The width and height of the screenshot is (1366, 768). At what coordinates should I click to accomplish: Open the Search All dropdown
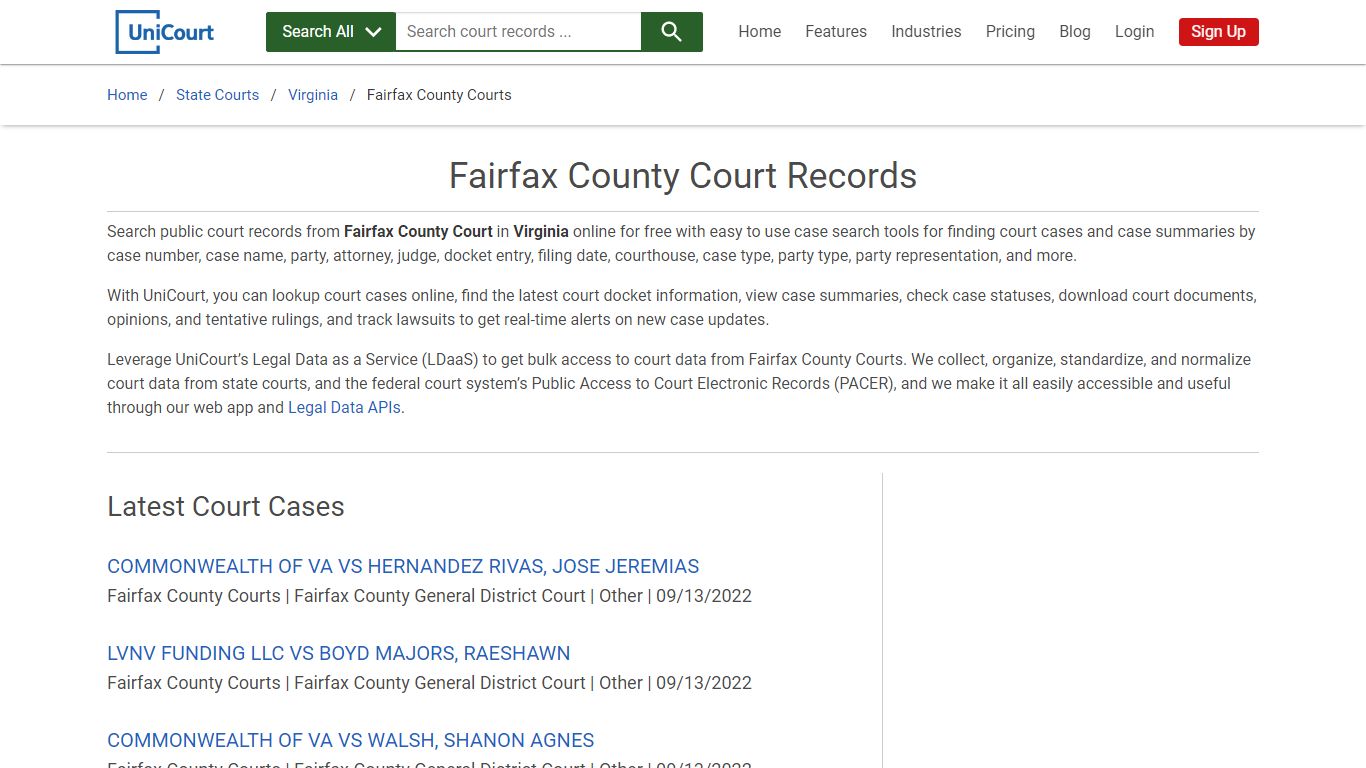coord(331,32)
